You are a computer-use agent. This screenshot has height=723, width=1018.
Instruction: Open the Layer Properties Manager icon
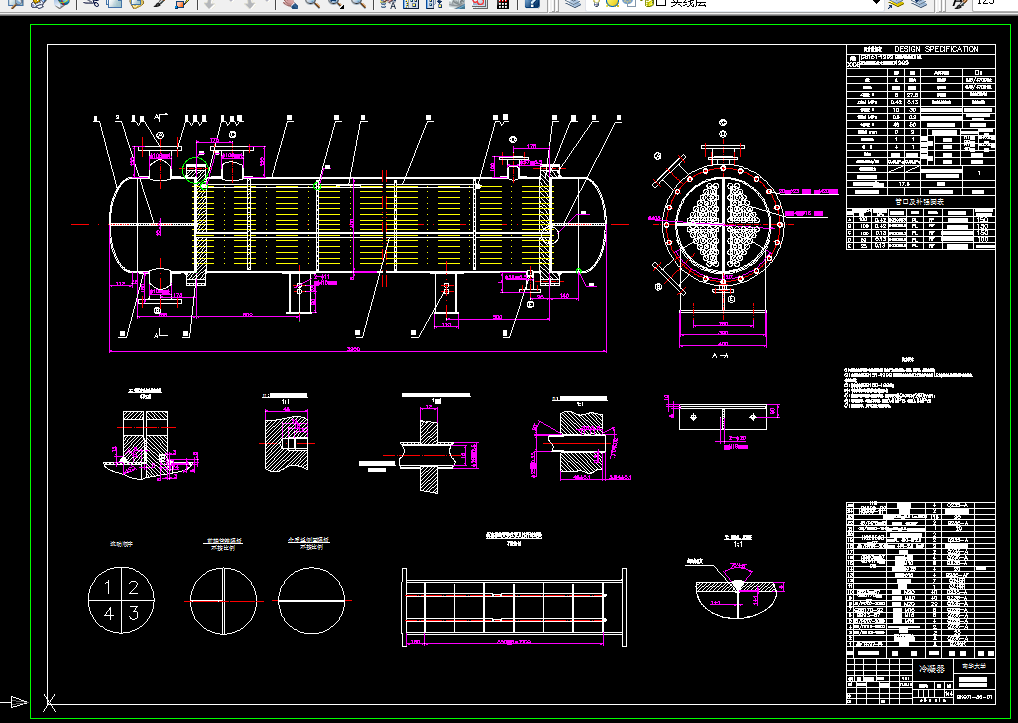[573, 3]
